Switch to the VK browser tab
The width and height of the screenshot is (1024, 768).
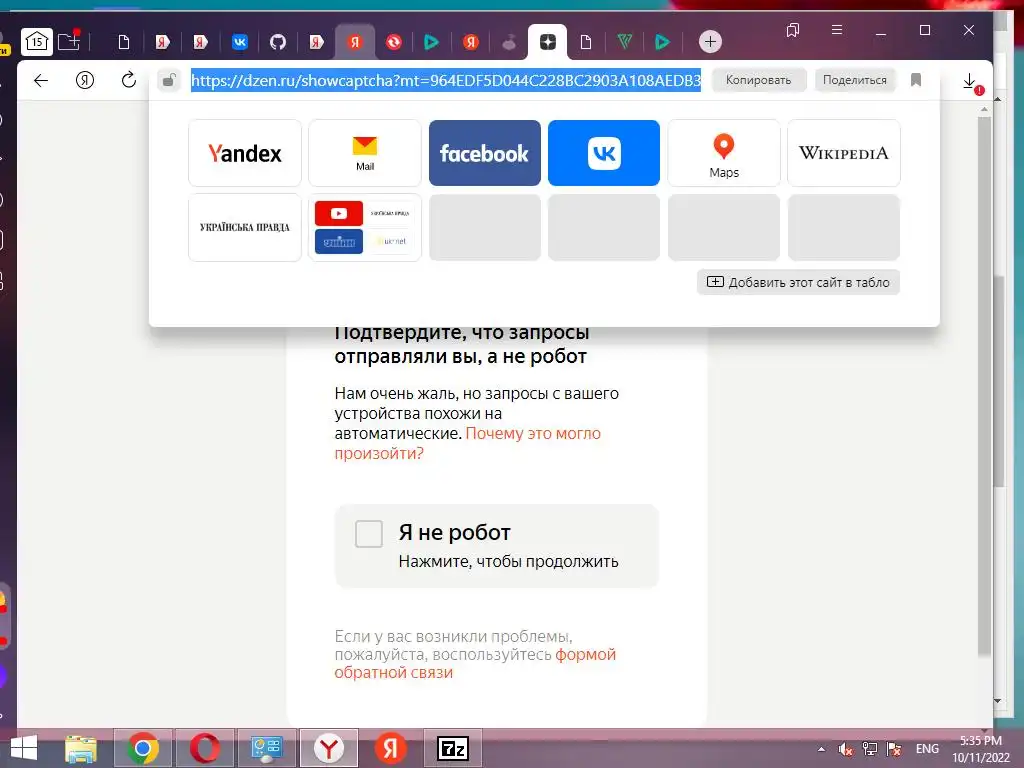click(240, 42)
